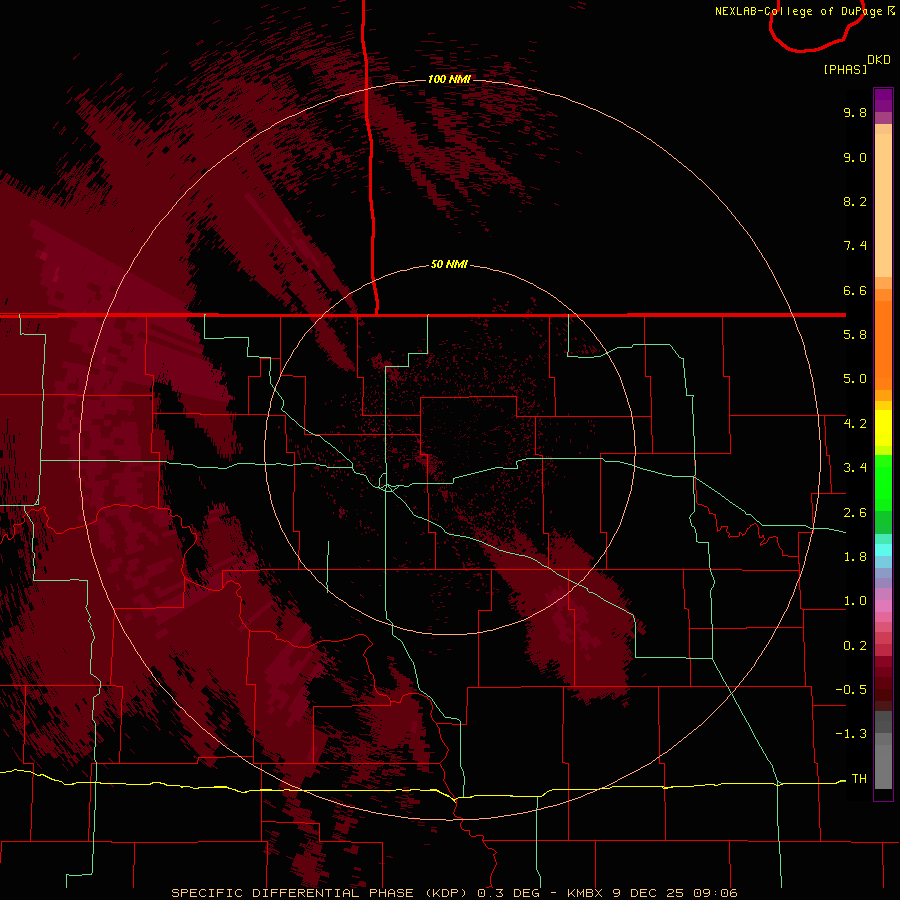
Task: Click the DKD label above the color scale
Action: pyautogui.click(x=879, y=60)
